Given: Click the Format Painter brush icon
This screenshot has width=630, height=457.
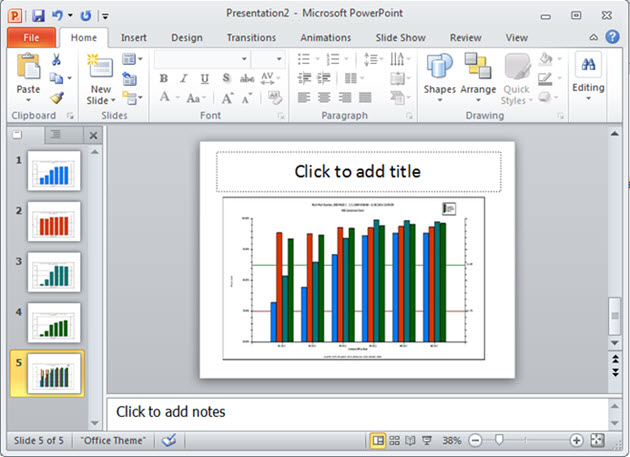Looking at the screenshot, I should 57,98.
